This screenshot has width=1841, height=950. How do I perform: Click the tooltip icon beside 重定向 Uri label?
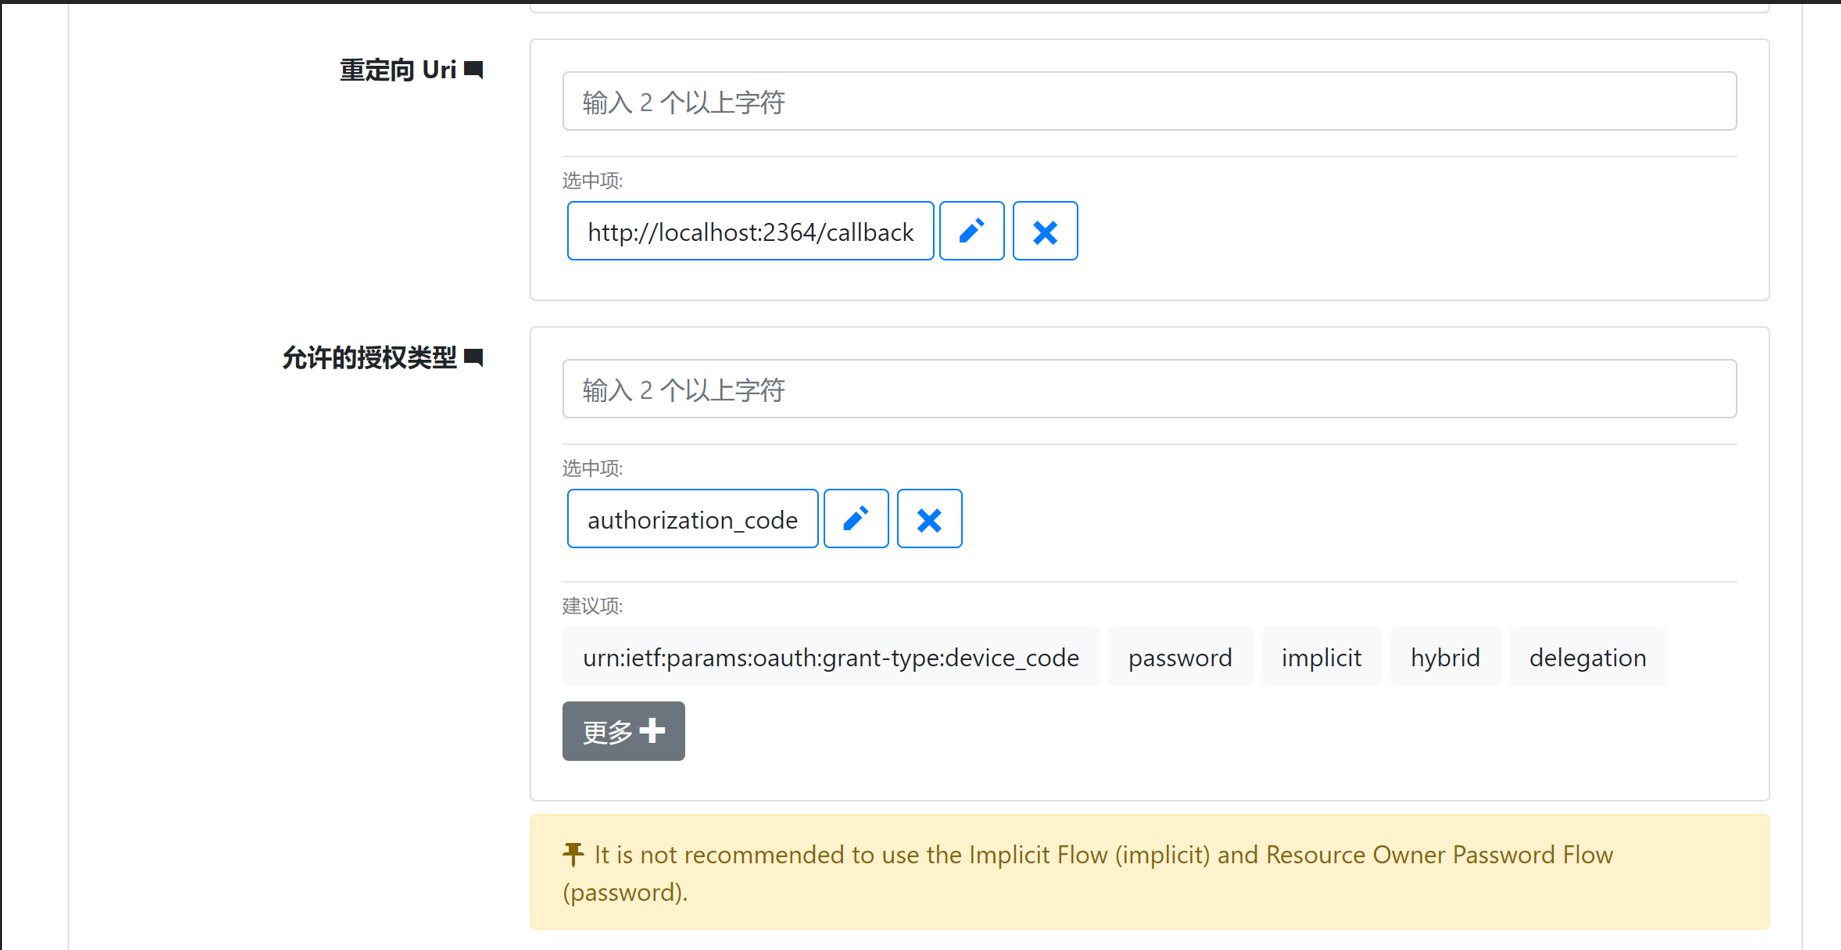[476, 69]
